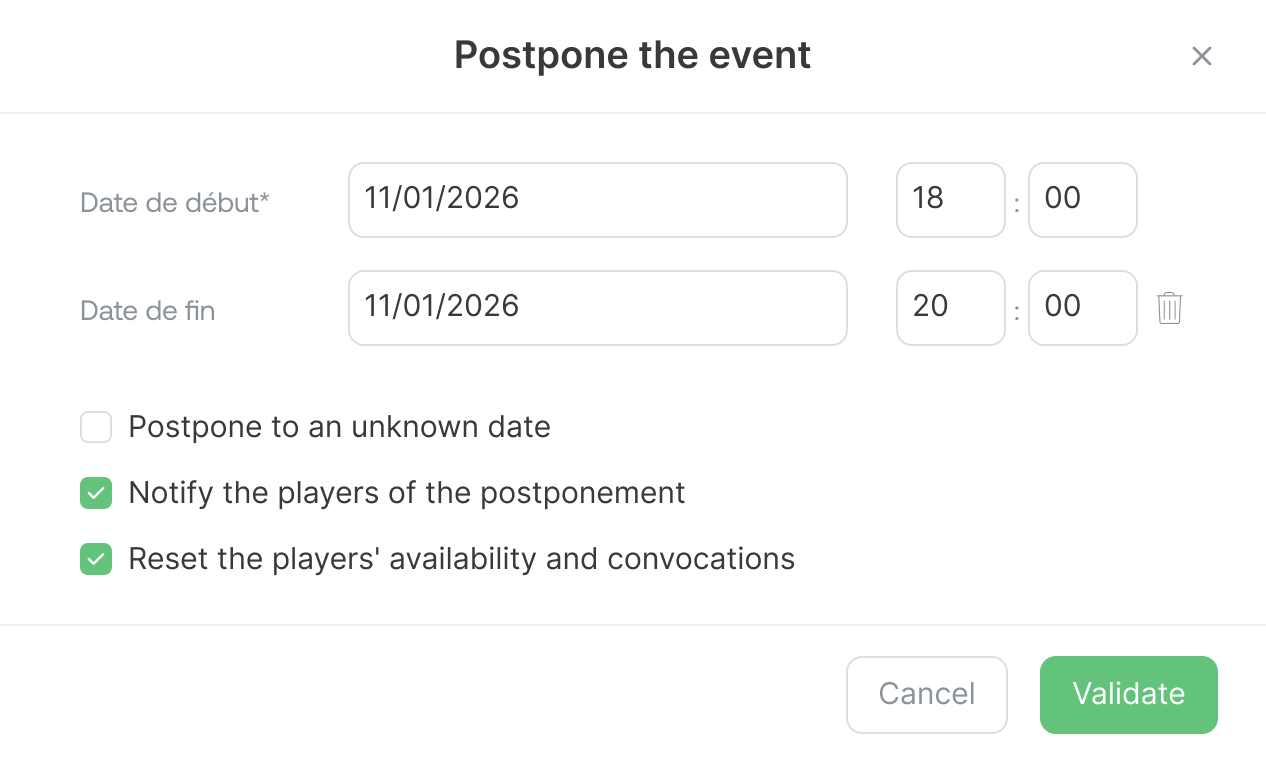
Task: Open the Date de fin date field
Action: (597, 308)
